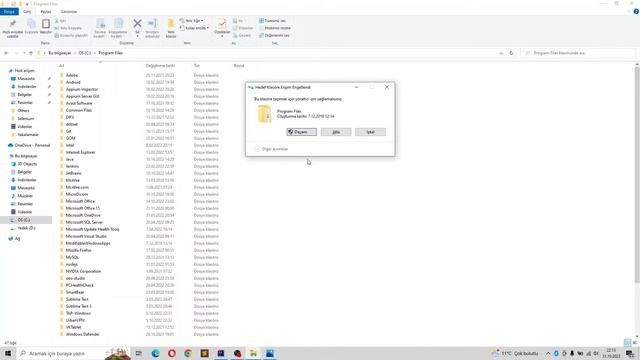Select the Git folder row
Viewport: 640px width, 360px height.
(x=139, y=131)
